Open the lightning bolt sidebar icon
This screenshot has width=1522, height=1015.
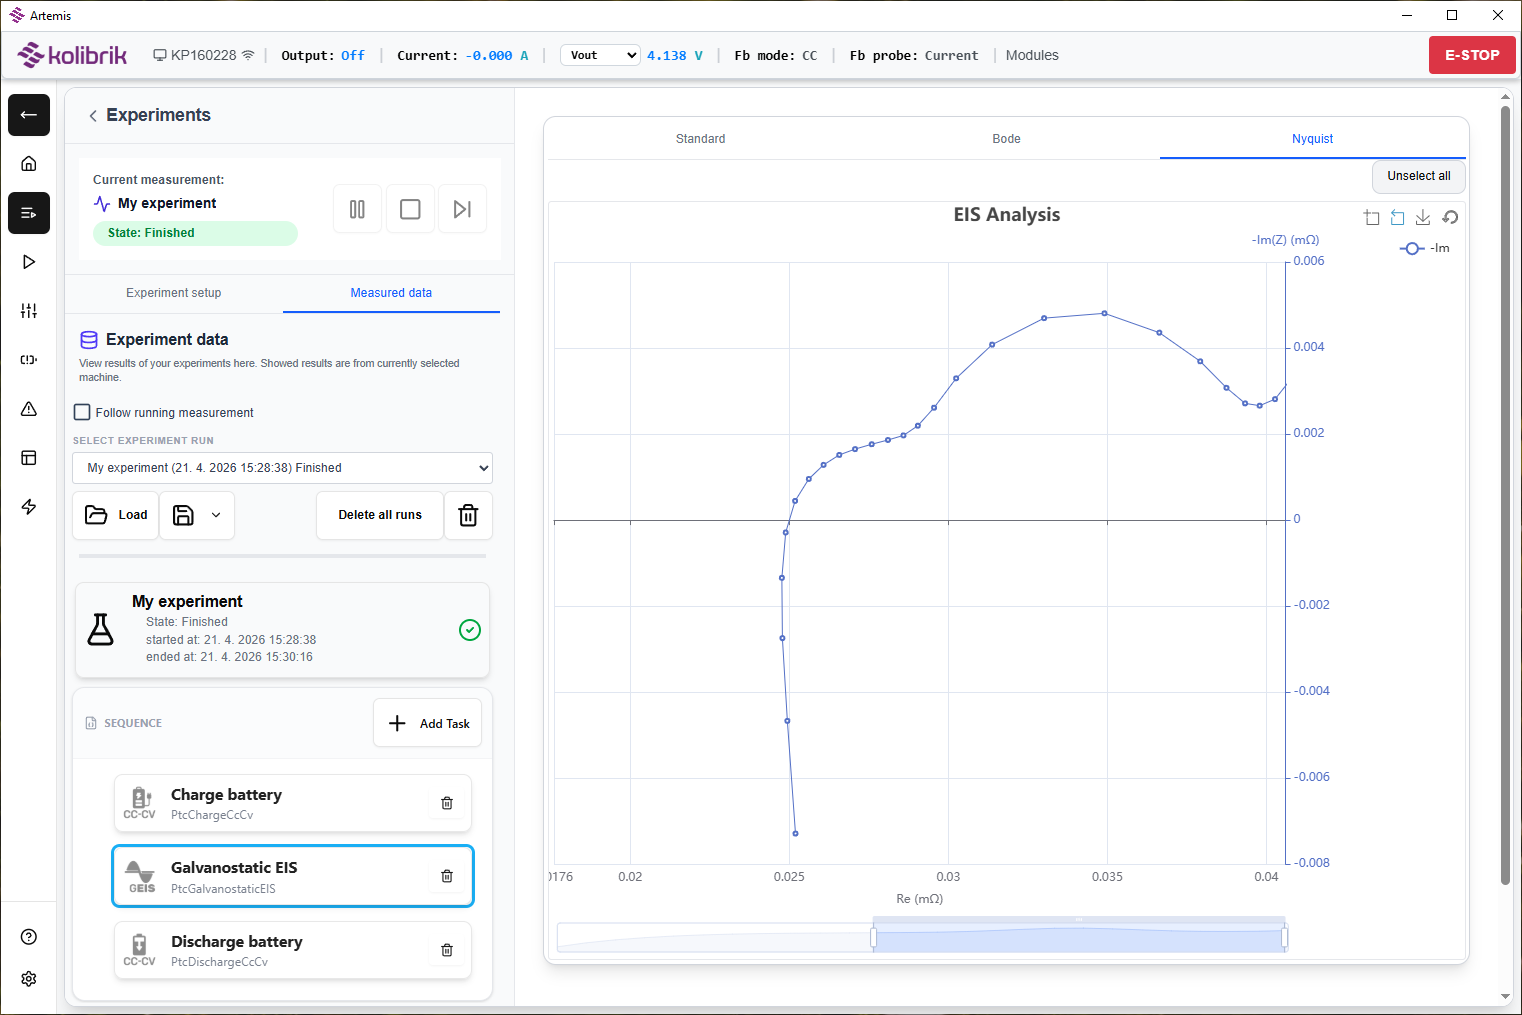29,507
